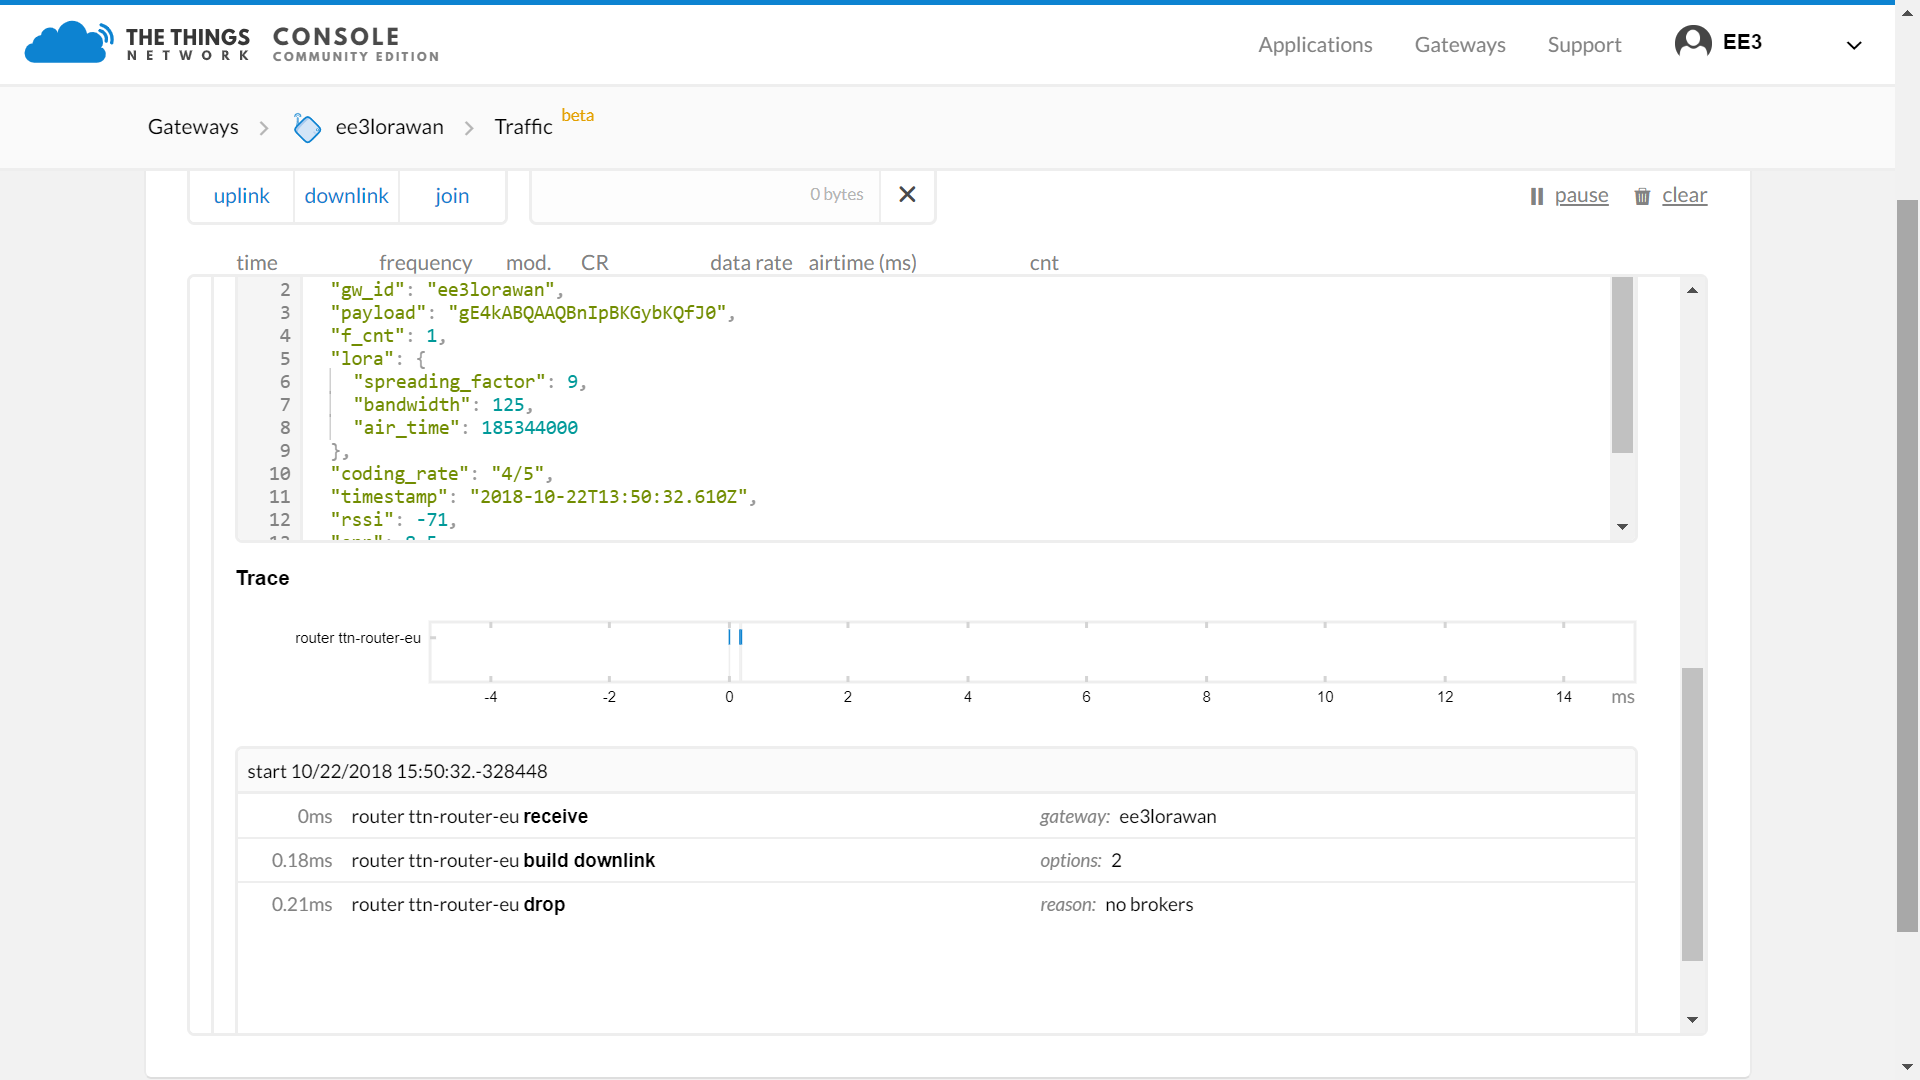Clear the traffic log

tap(1684, 196)
